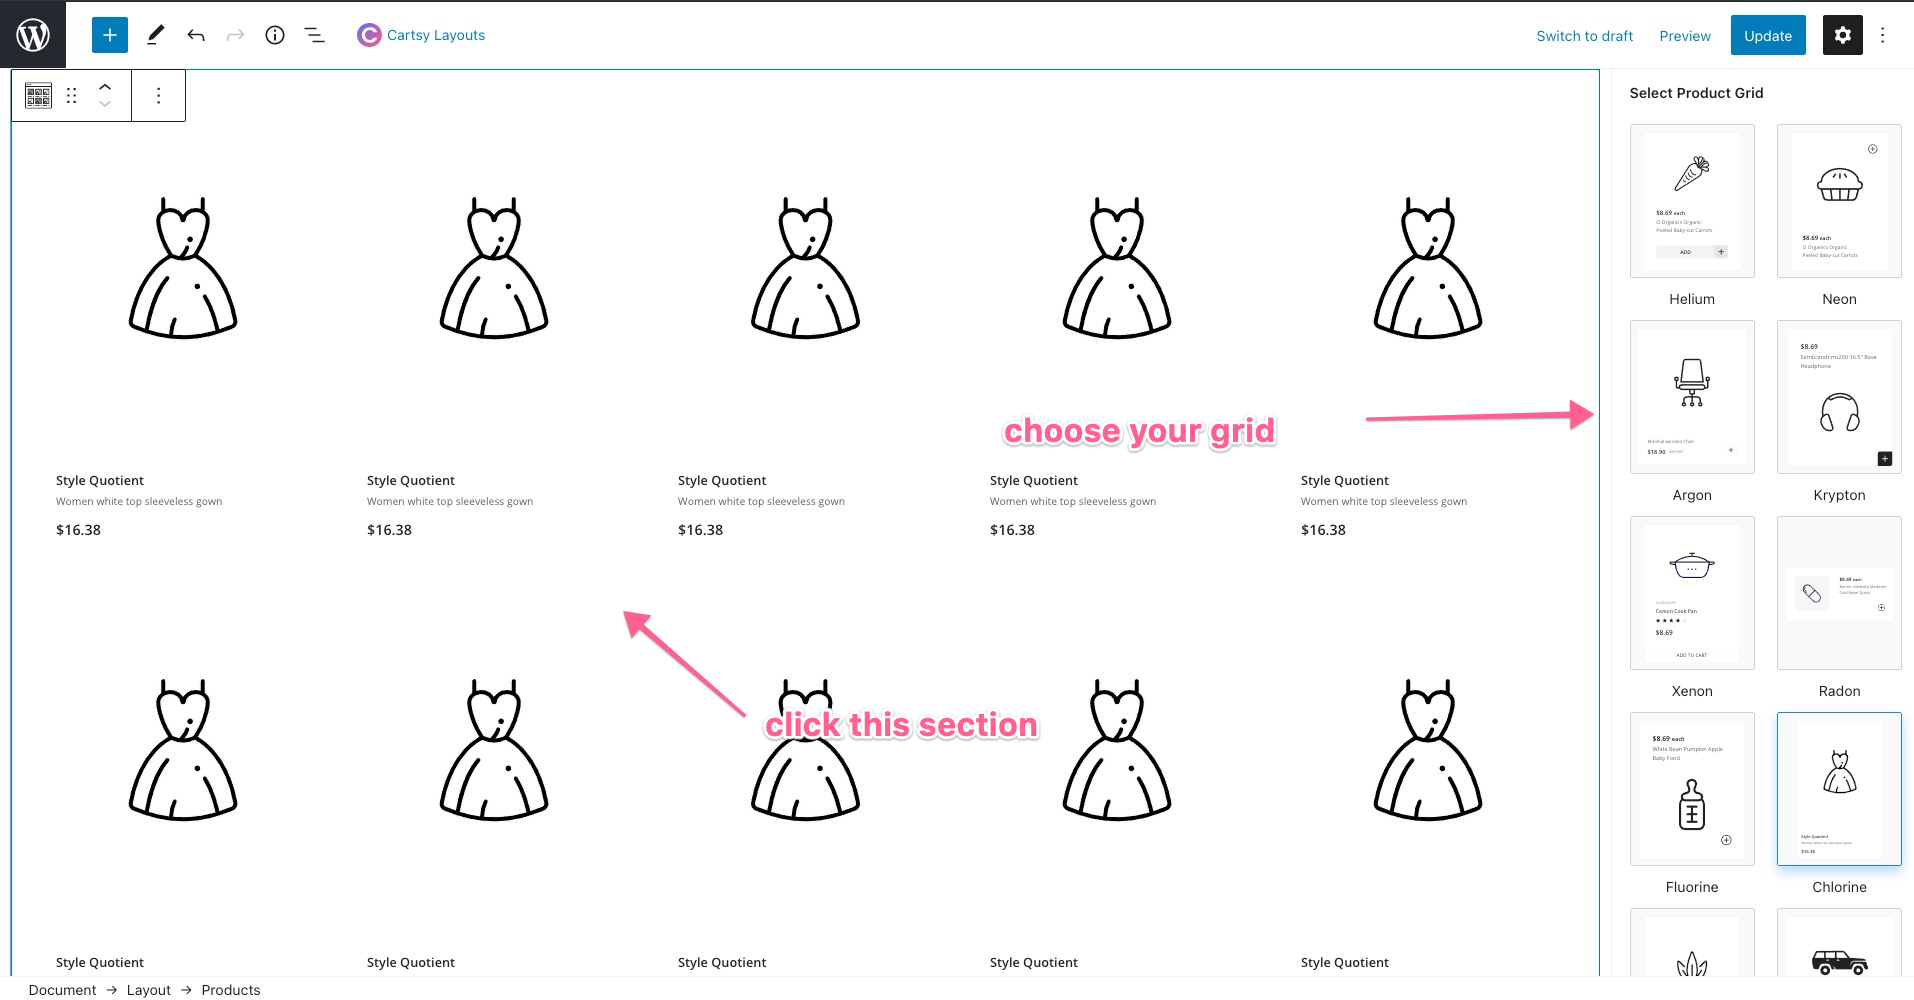Select the Neon grid thumbnail

[x=1839, y=201]
